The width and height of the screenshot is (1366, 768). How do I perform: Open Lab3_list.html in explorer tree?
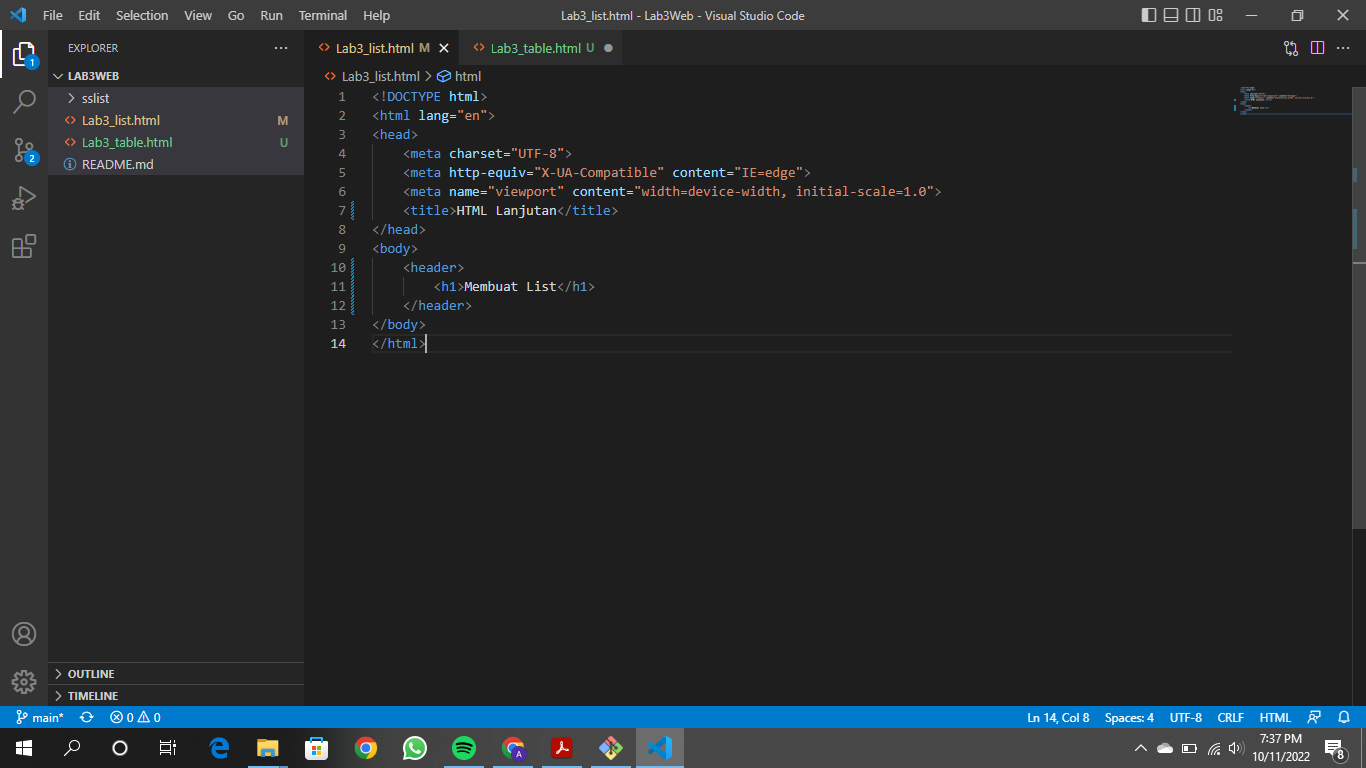click(176, 120)
